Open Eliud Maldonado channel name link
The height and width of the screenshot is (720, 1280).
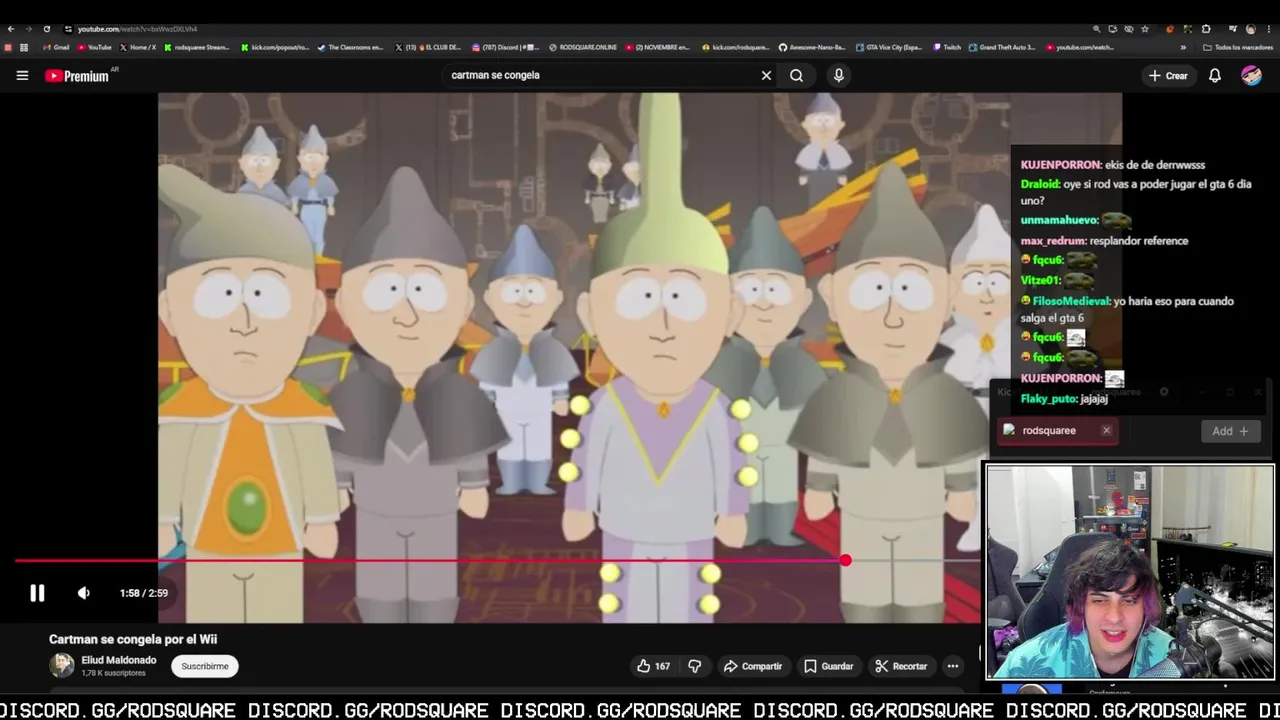click(119, 660)
